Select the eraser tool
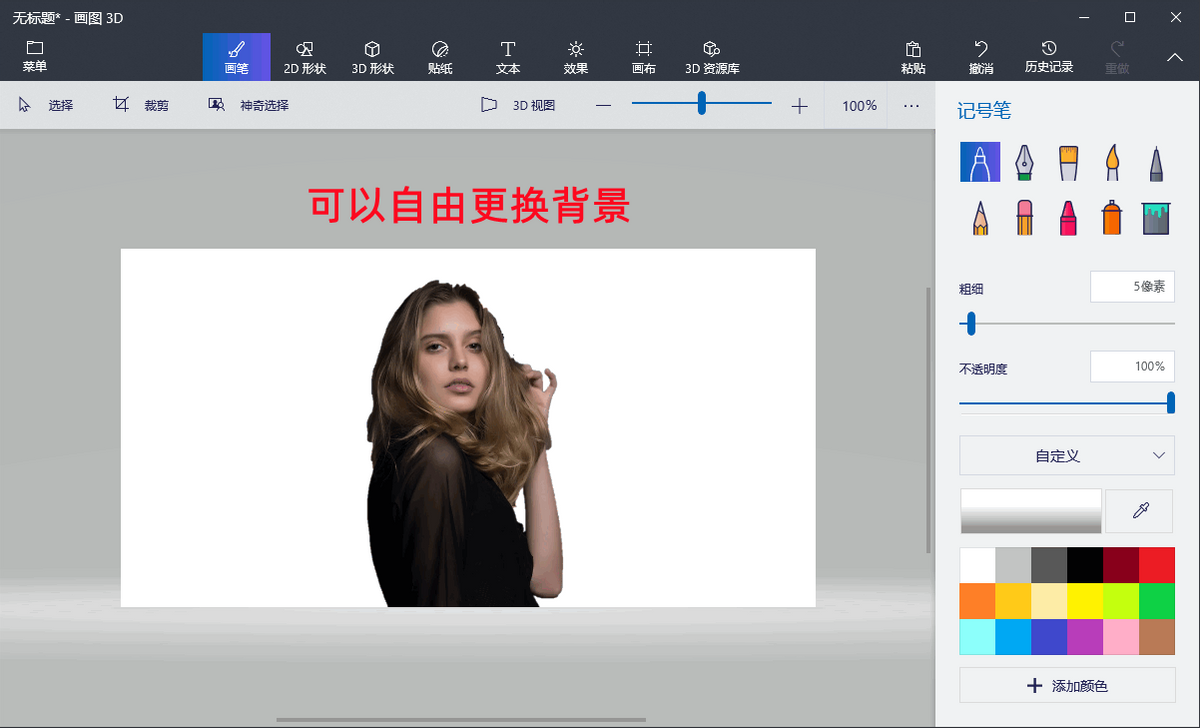 pos(1024,217)
